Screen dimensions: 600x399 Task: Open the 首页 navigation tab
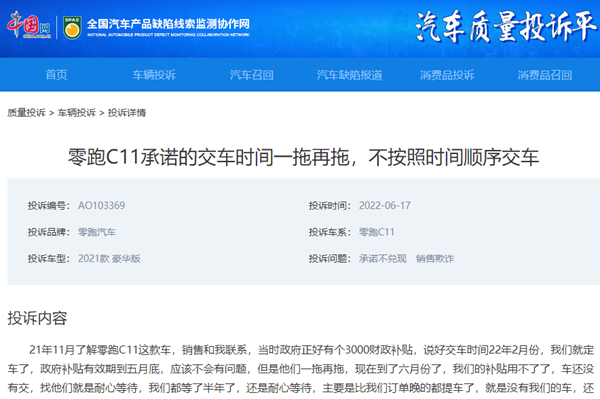point(56,75)
